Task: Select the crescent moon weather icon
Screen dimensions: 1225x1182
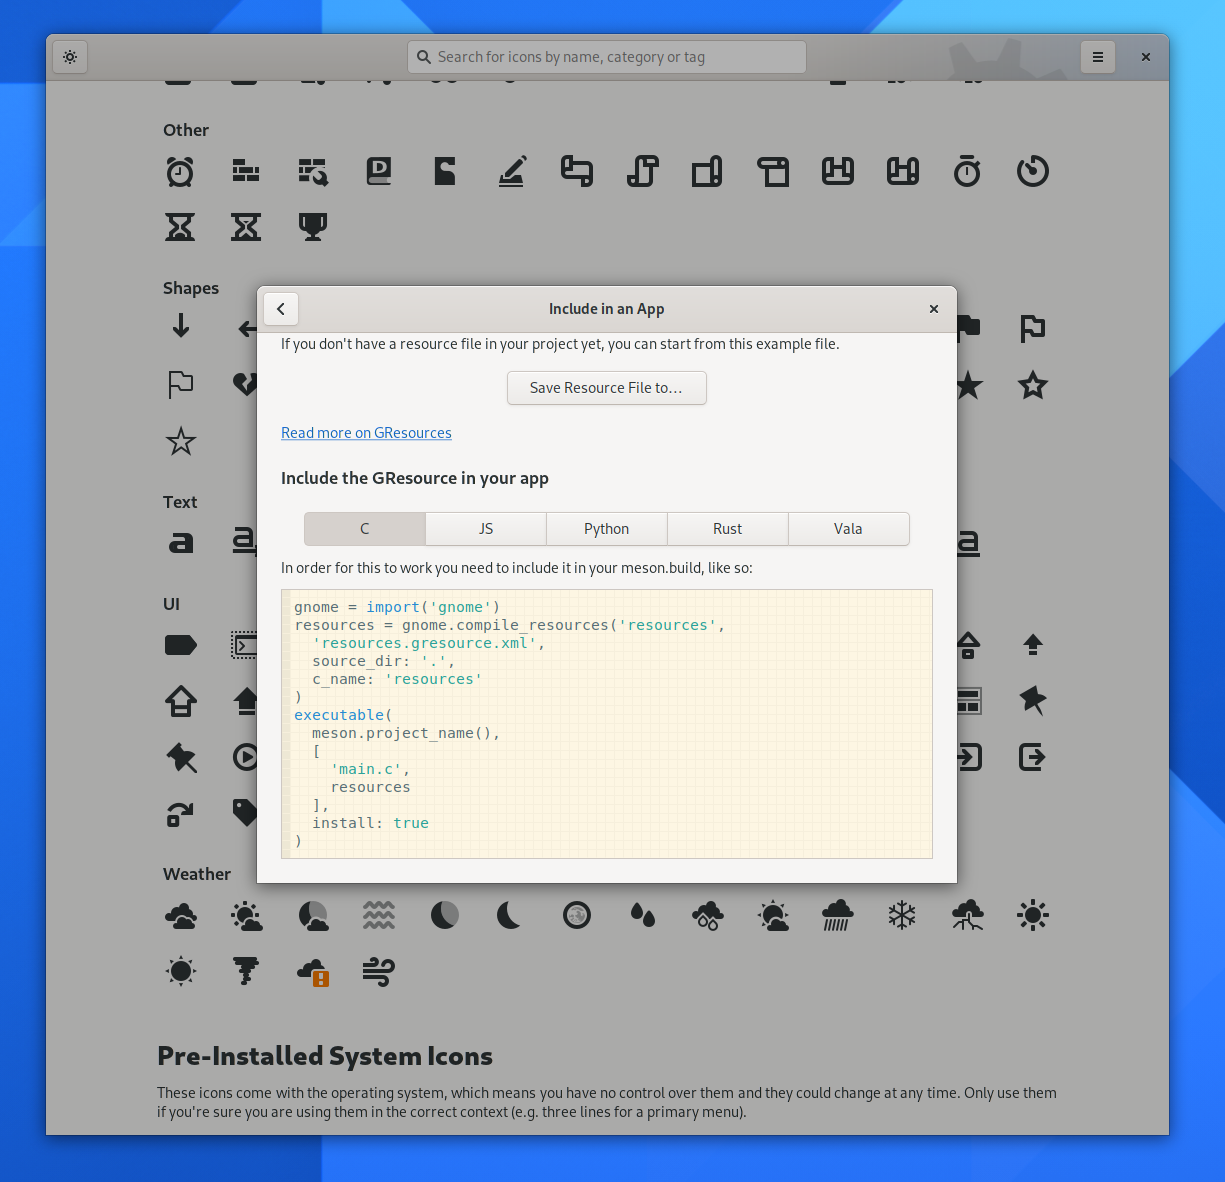Action: pyautogui.click(x=509, y=915)
